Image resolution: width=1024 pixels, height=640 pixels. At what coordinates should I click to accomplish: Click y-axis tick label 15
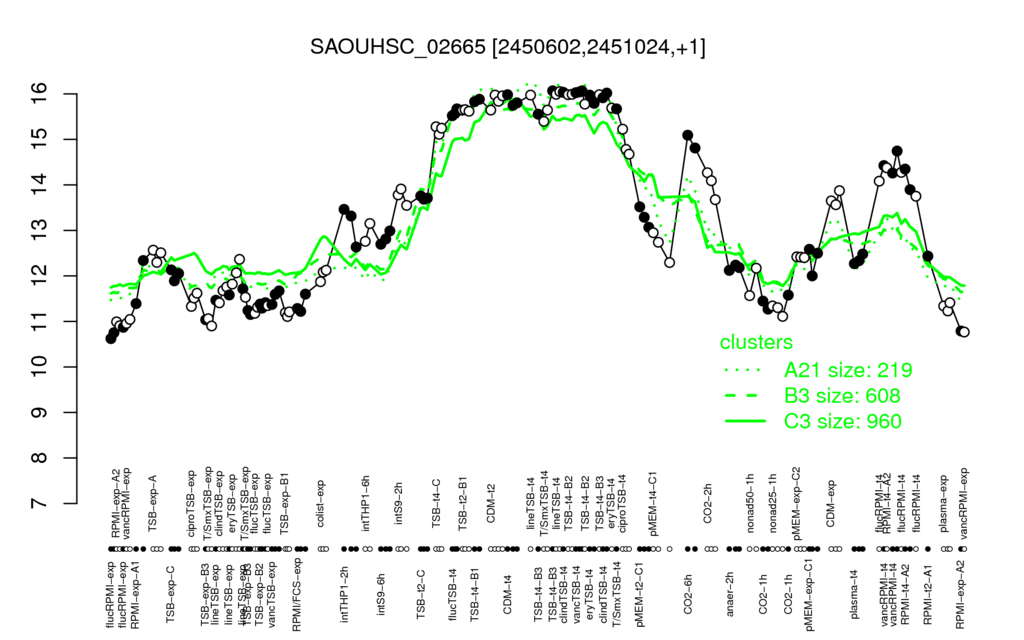point(39,139)
